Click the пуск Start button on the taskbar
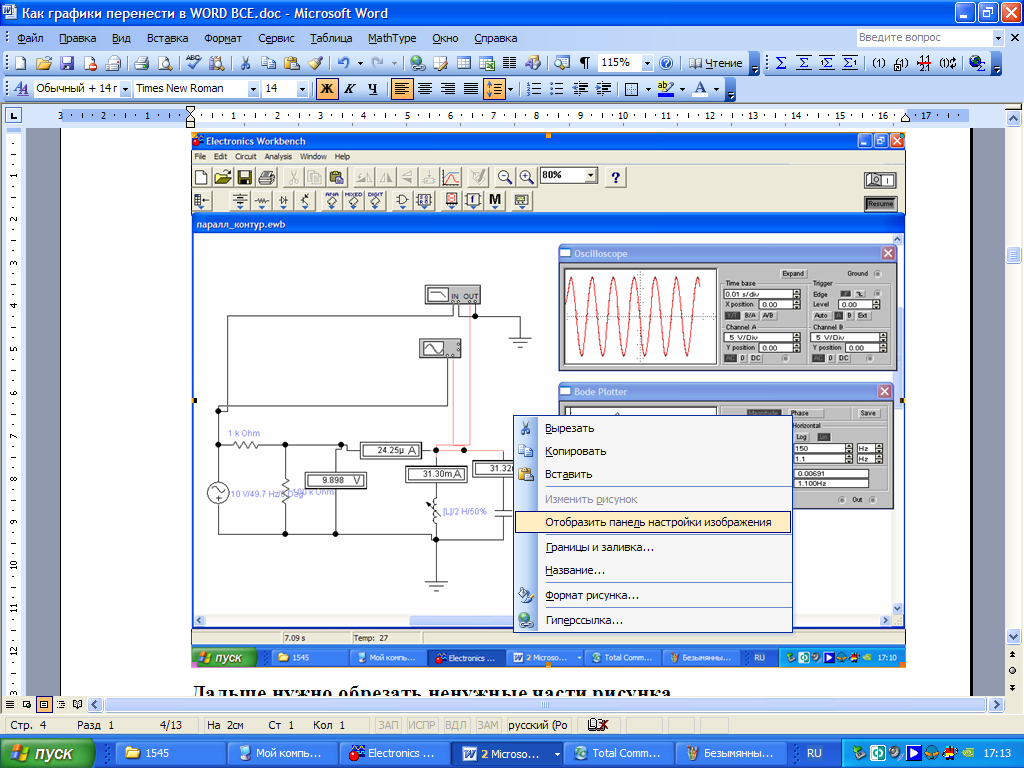The height and width of the screenshot is (768, 1024). pyautogui.click(x=47, y=753)
